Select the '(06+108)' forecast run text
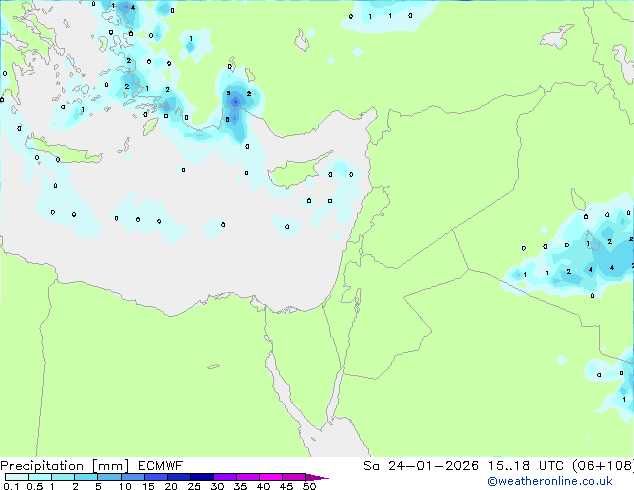This screenshot has height=490, width=634. pos(603,466)
